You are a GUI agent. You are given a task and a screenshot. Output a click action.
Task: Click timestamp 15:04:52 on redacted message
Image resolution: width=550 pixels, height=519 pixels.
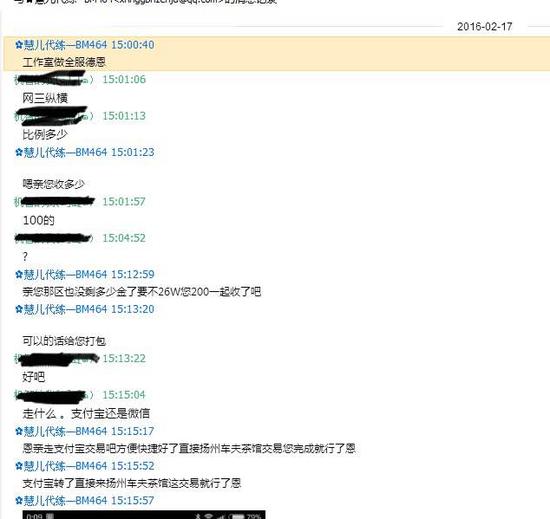pos(124,238)
